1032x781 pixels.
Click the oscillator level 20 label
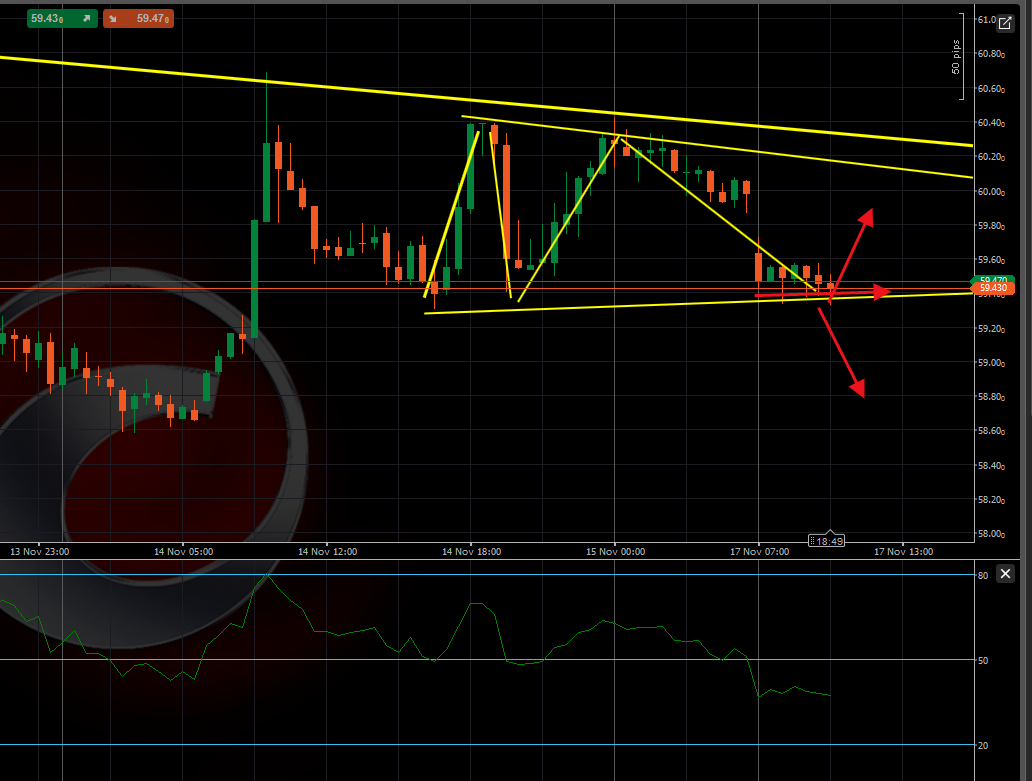[x=983, y=745]
